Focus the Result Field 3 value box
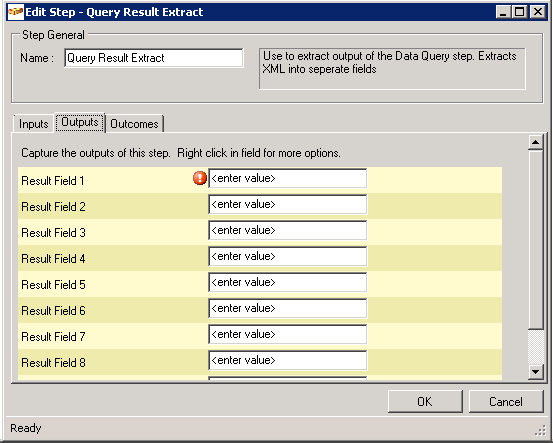 287,230
